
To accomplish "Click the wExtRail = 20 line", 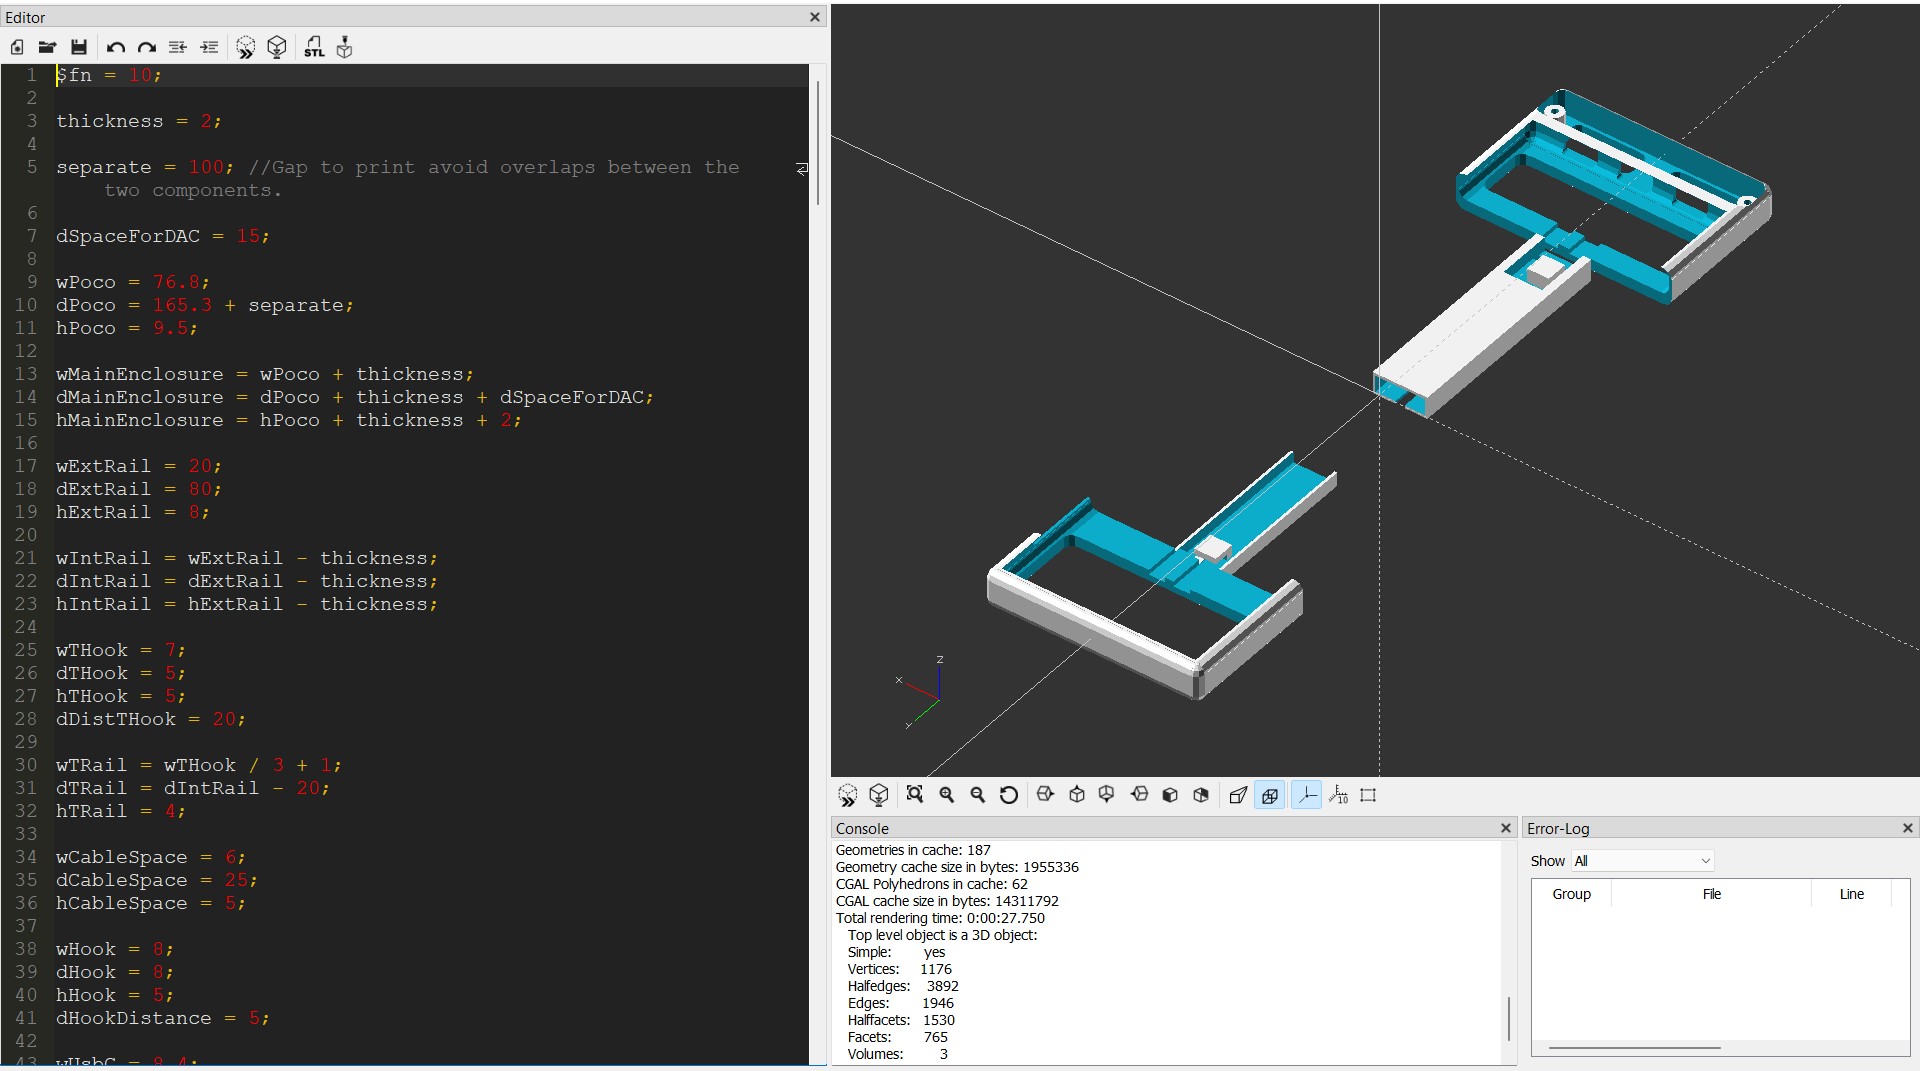I will coord(139,466).
